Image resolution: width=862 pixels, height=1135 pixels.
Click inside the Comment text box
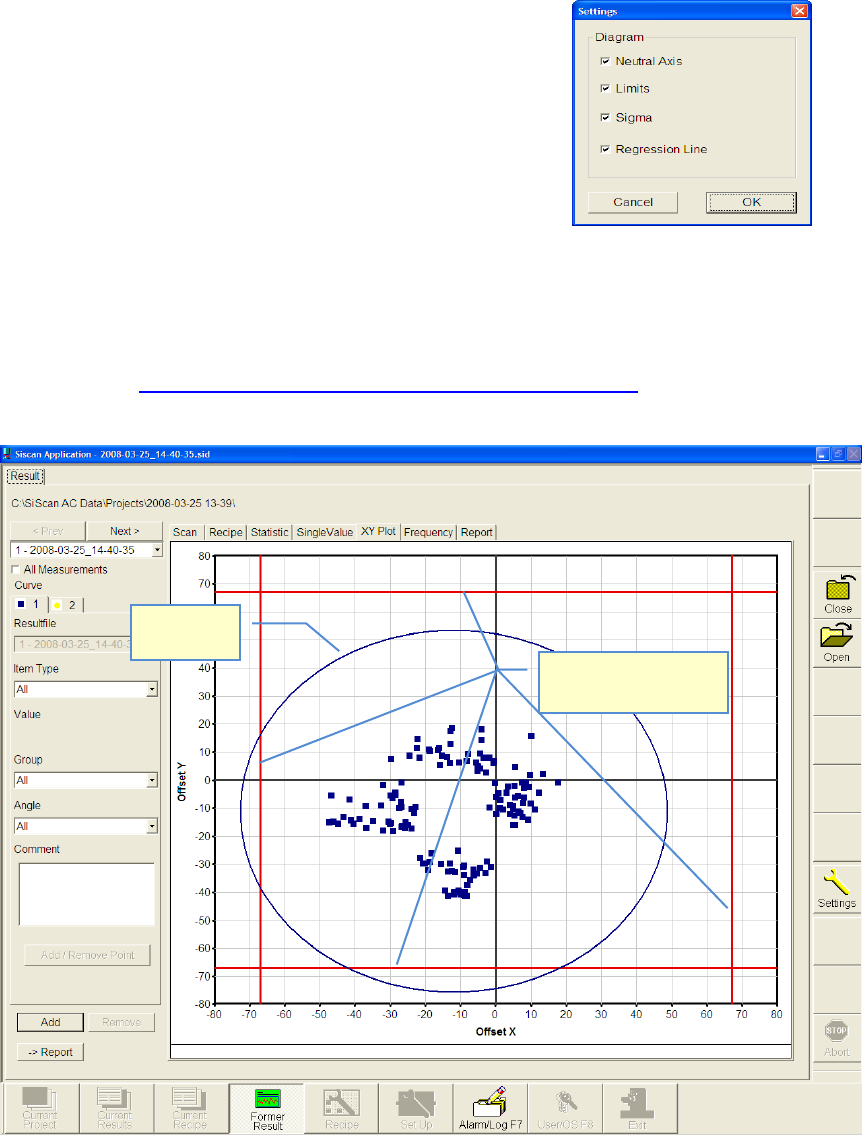click(87, 894)
